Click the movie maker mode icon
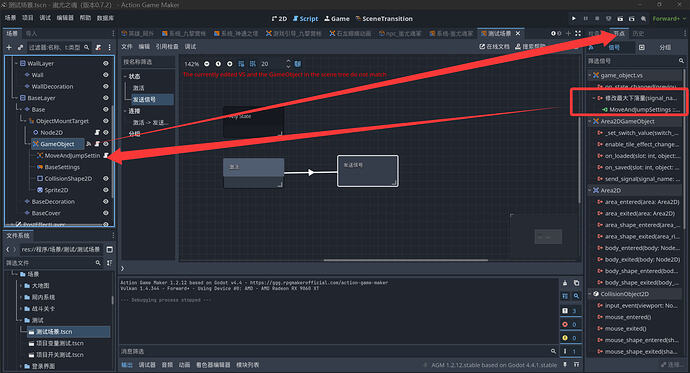Image resolution: width=690 pixels, height=373 pixels. (x=643, y=18)
